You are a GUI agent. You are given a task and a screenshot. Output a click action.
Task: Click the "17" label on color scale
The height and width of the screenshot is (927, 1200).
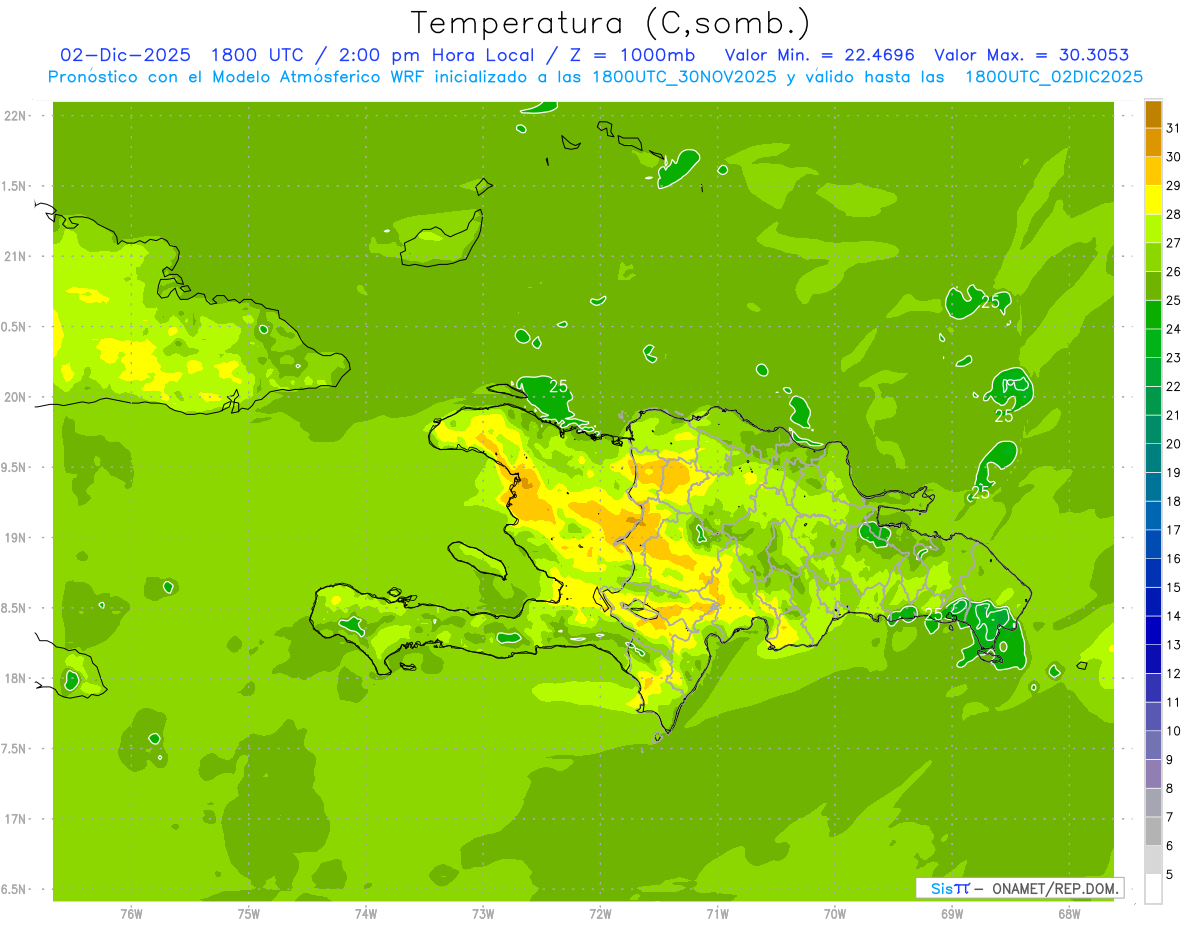tap(1173, 529)
